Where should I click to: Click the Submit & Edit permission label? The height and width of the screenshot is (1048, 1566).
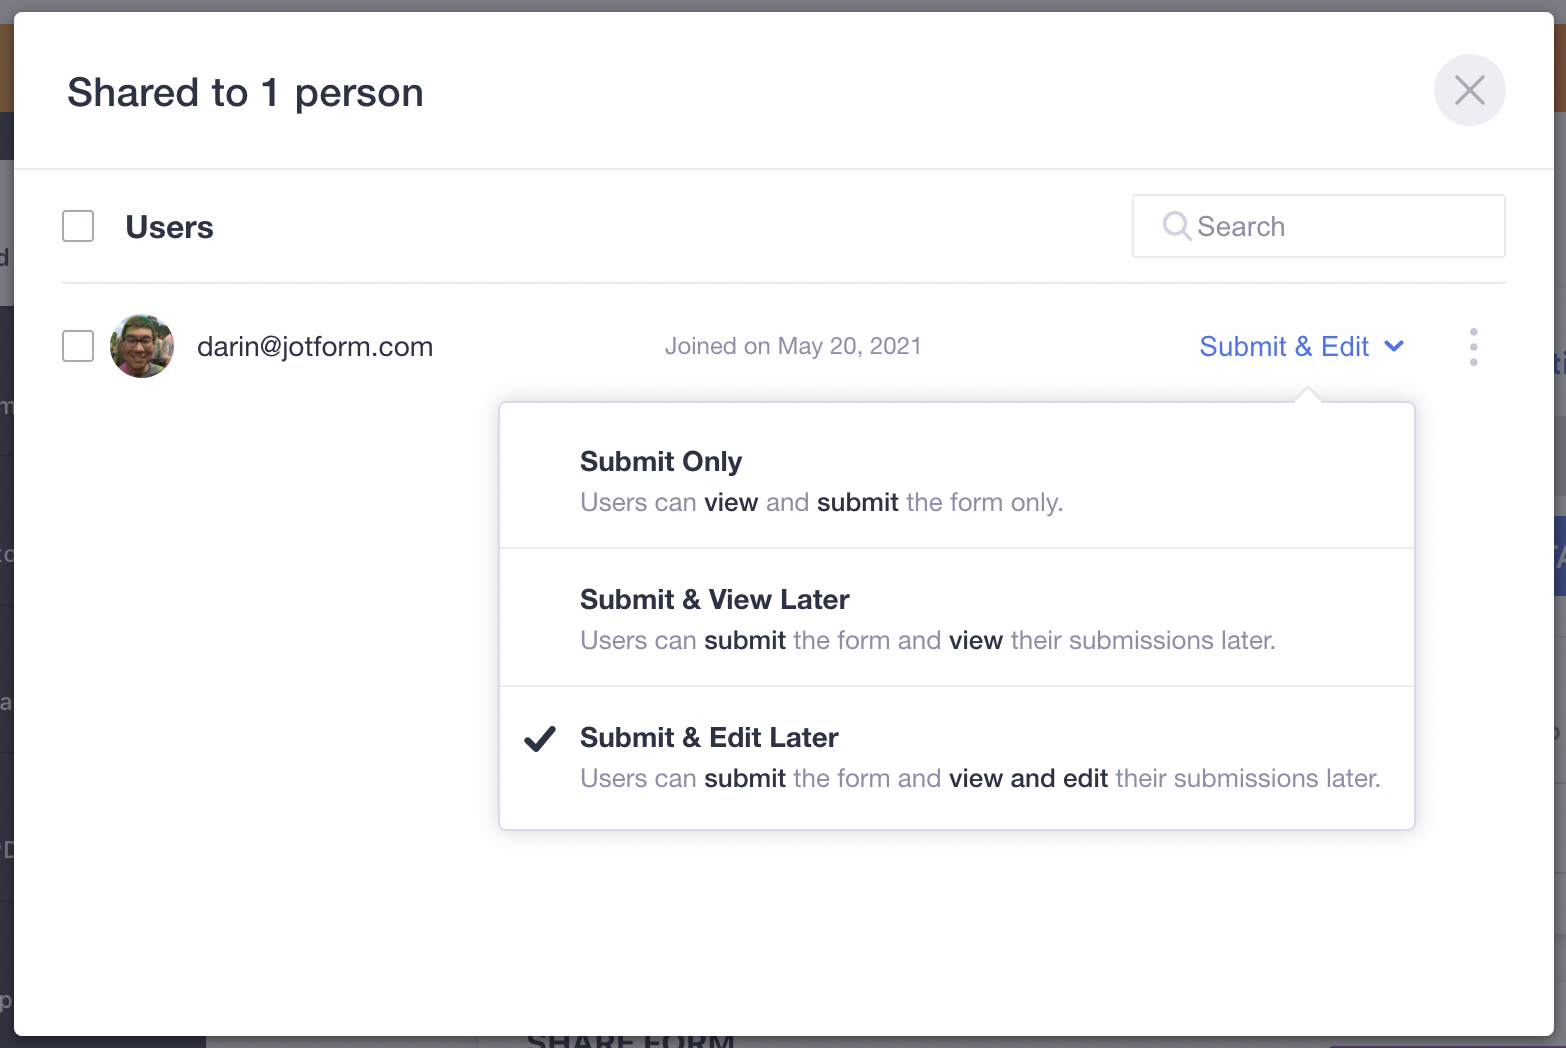[1283, 346]
